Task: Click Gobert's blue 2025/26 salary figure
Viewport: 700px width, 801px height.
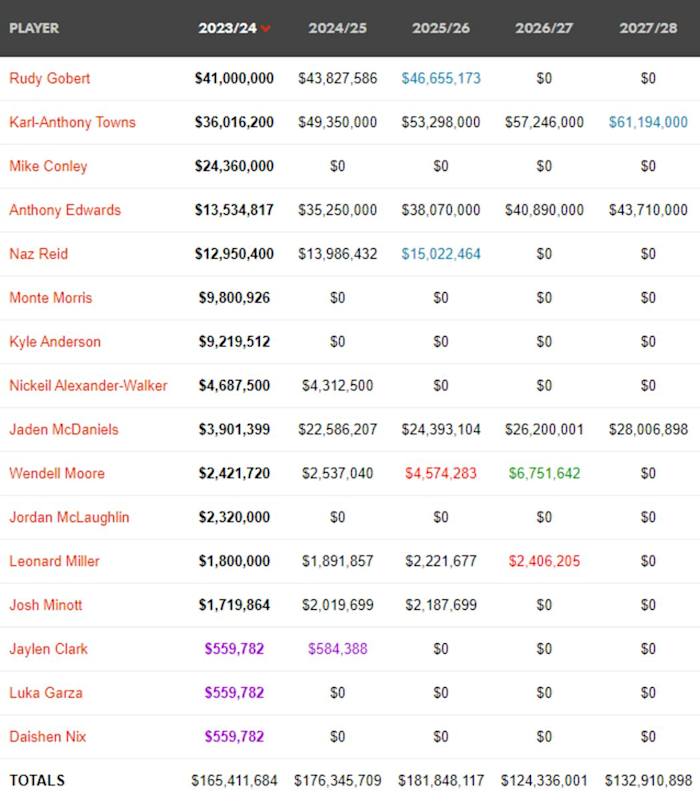Action: click(x=440, y=78)
